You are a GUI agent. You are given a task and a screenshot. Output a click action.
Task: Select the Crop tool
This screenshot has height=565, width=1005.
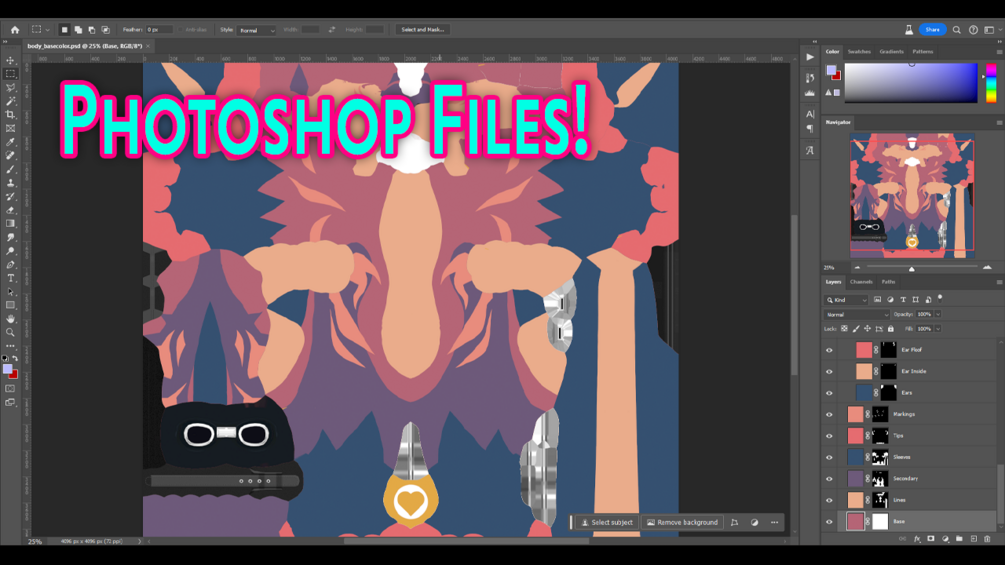pos(10,115)
